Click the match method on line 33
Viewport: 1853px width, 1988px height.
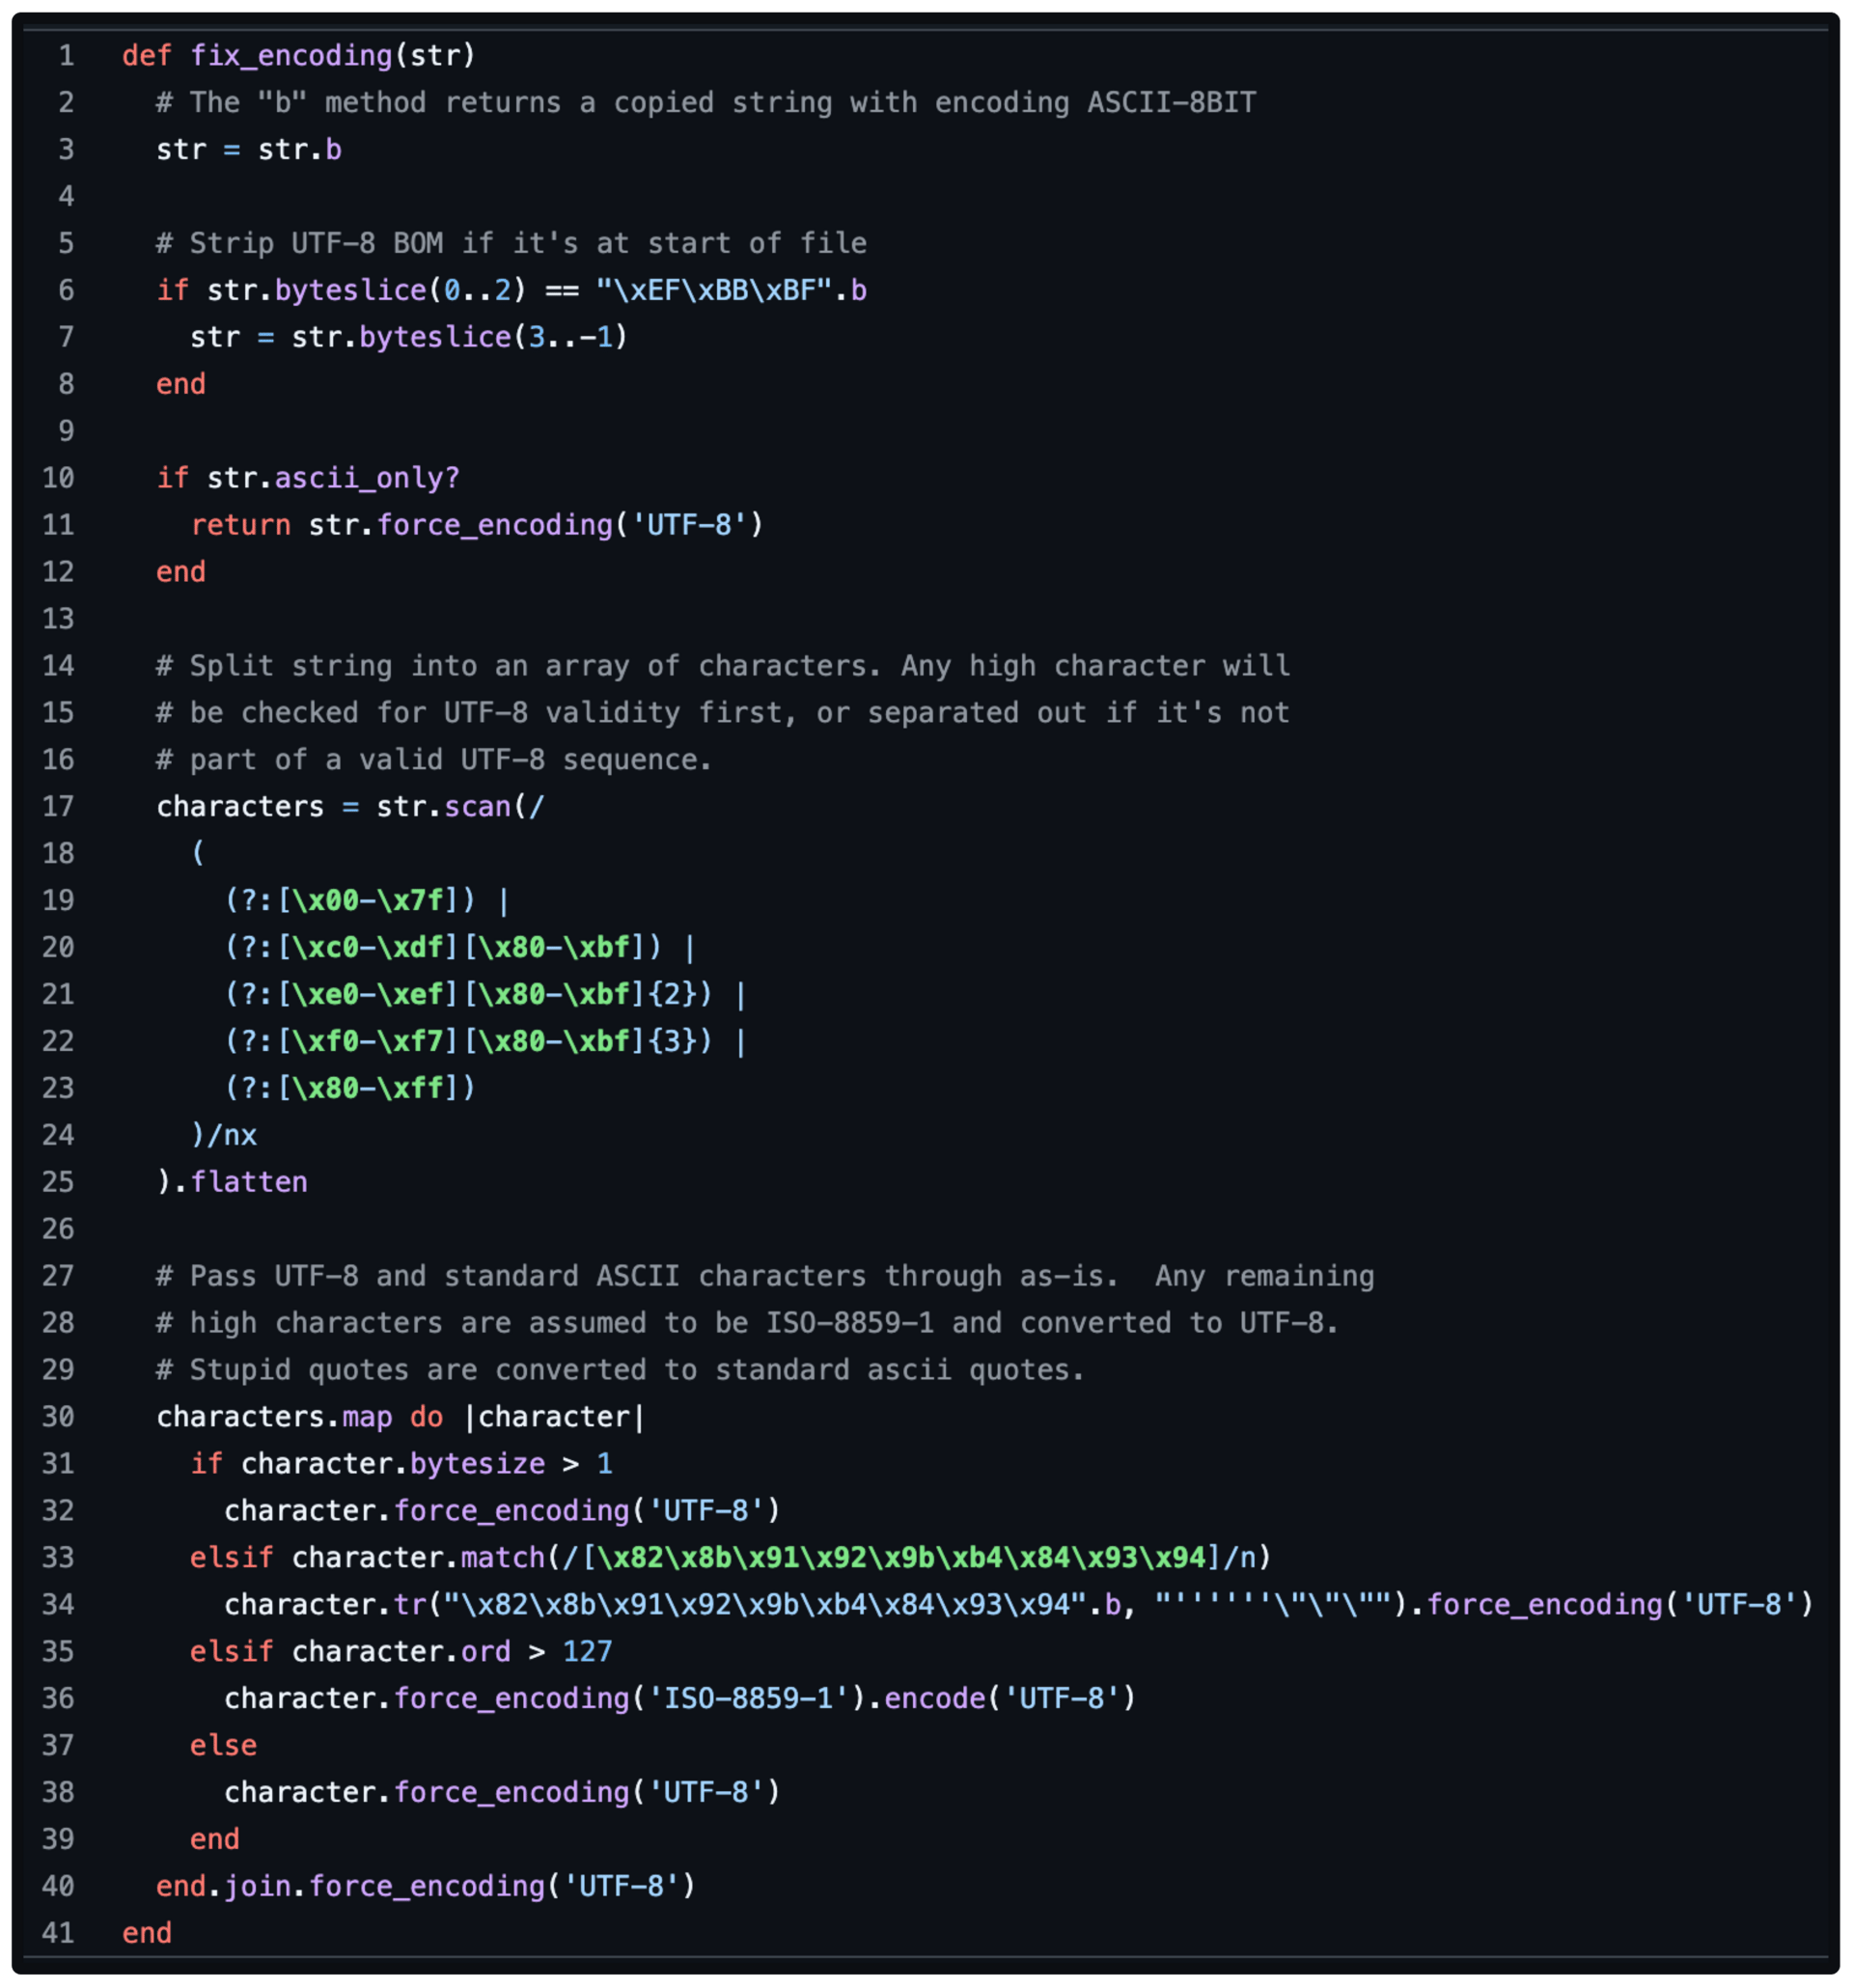[x=503, y=1558]
